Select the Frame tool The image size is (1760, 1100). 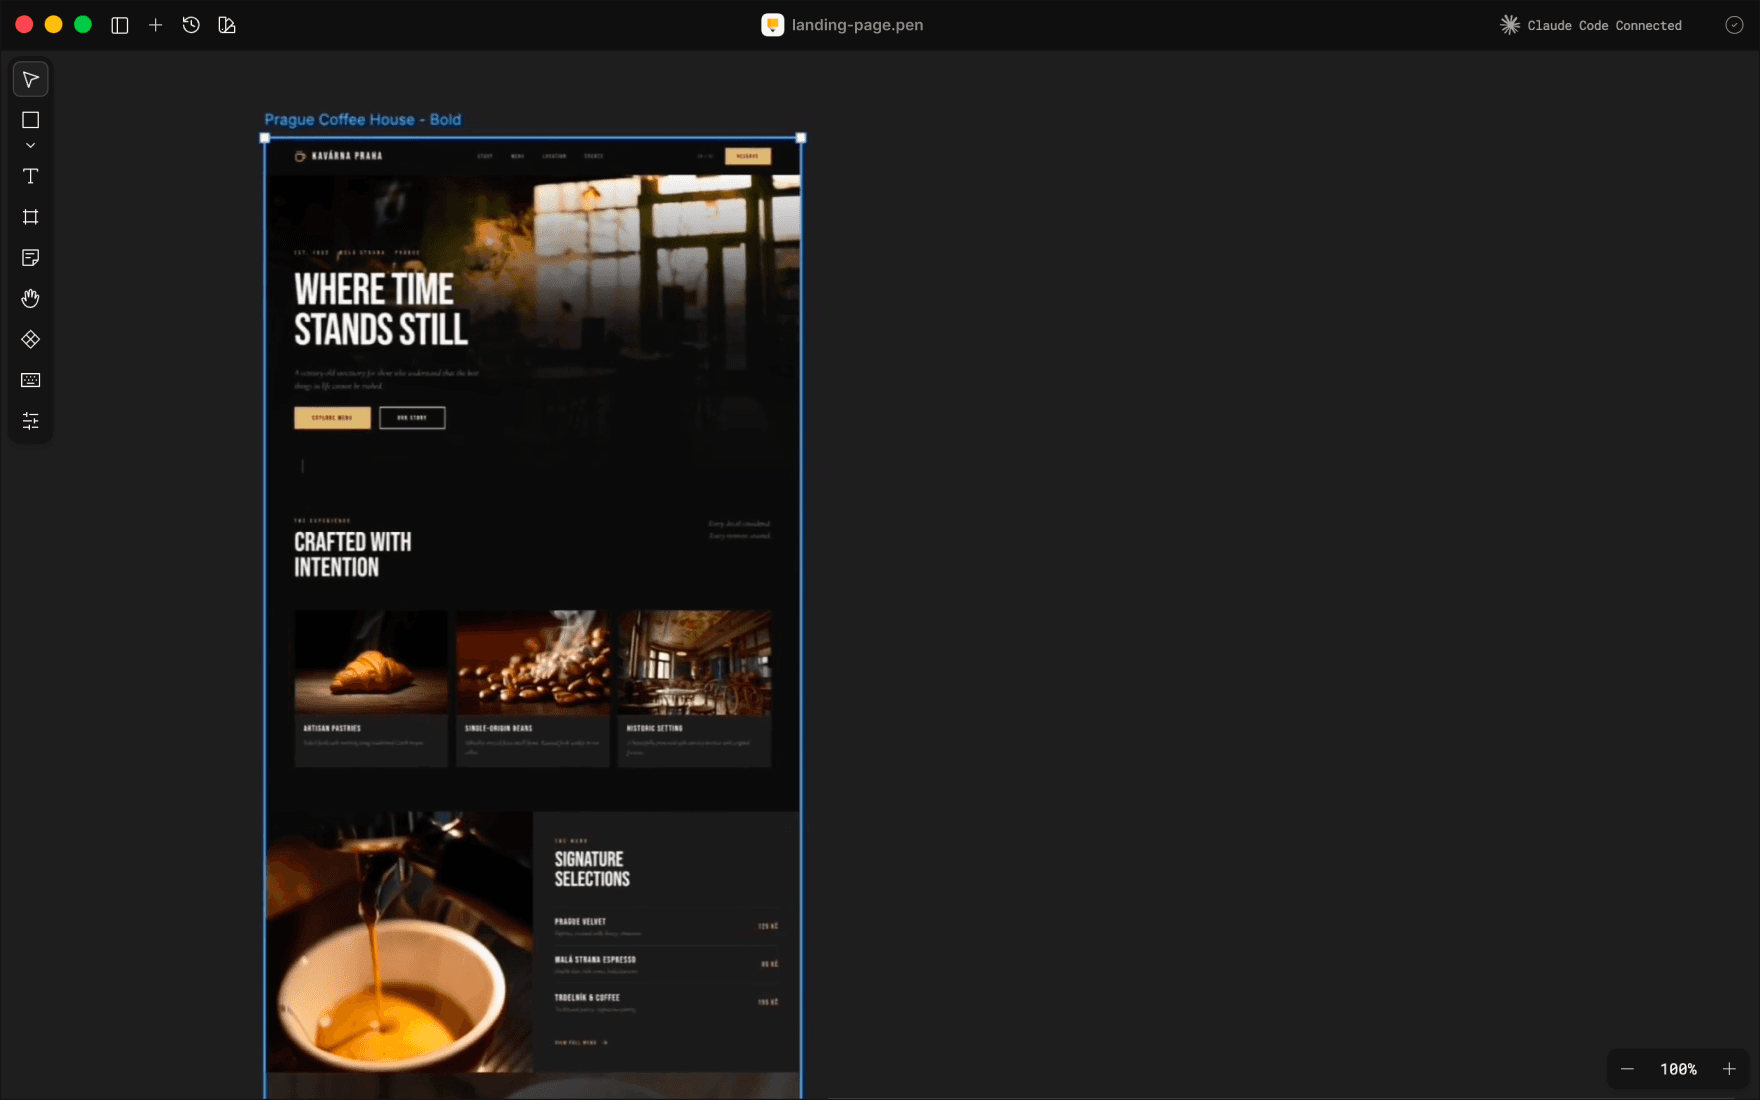coord(30,217)
